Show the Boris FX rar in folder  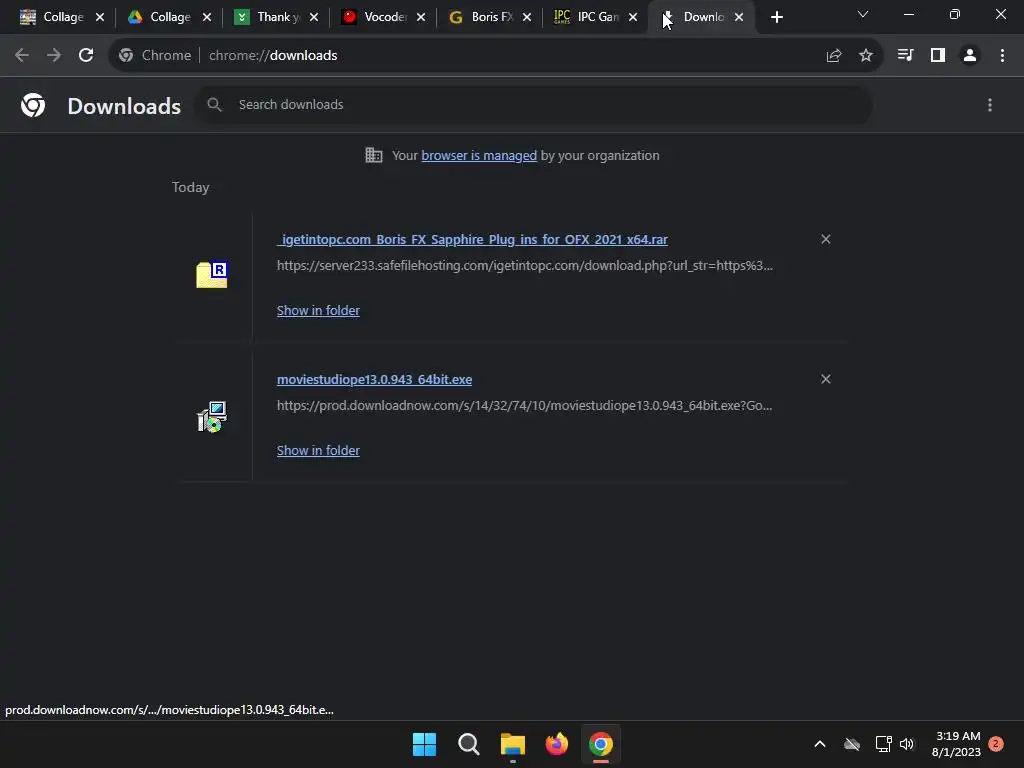318,310
